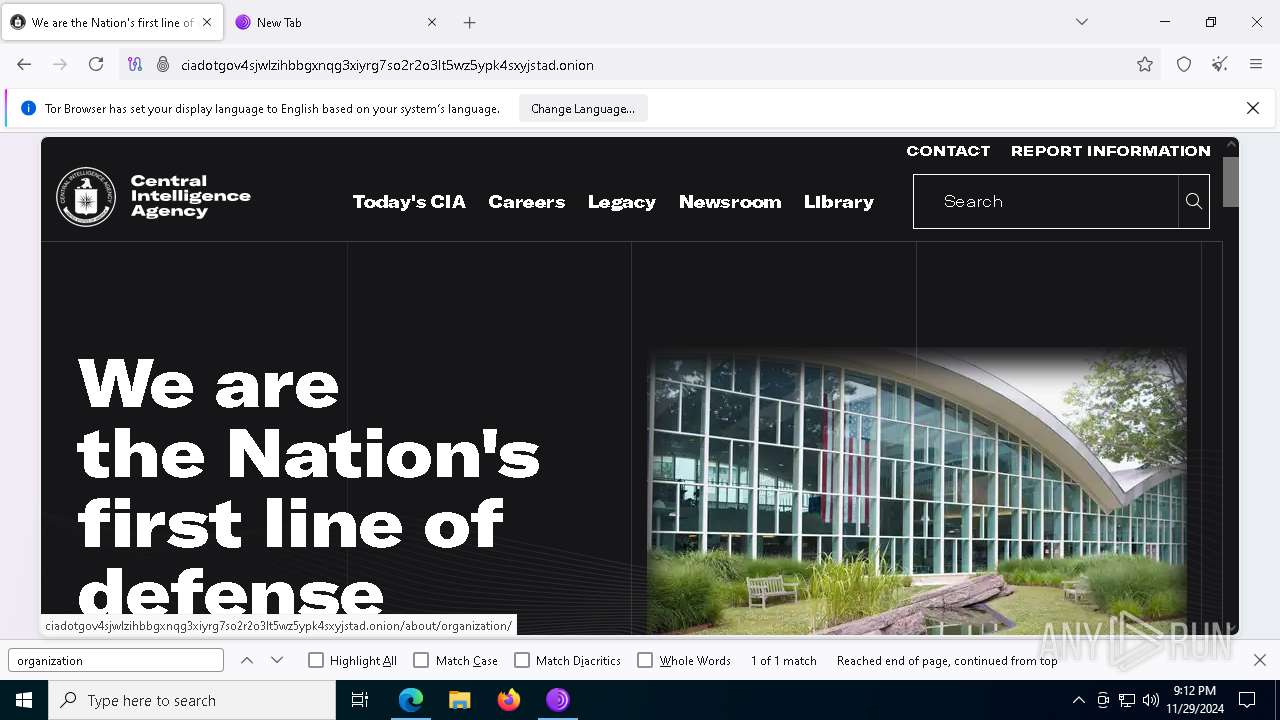
Task: Open the Windows notification center
Action: (x=1247, y=700)
